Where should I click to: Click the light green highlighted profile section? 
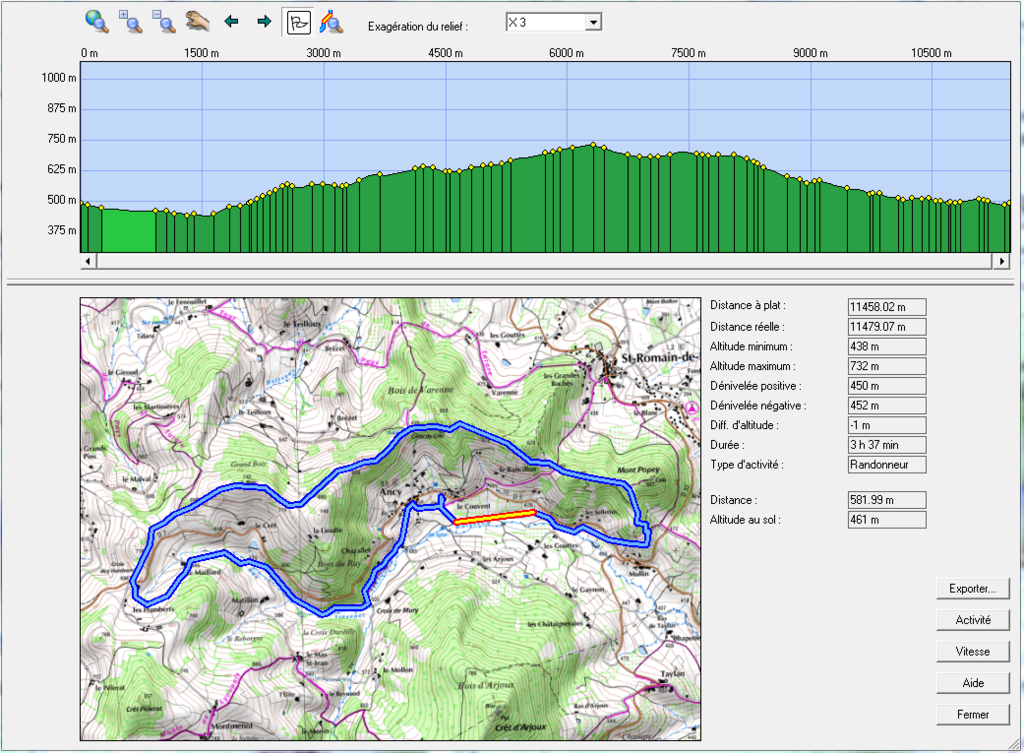(129, 231)
